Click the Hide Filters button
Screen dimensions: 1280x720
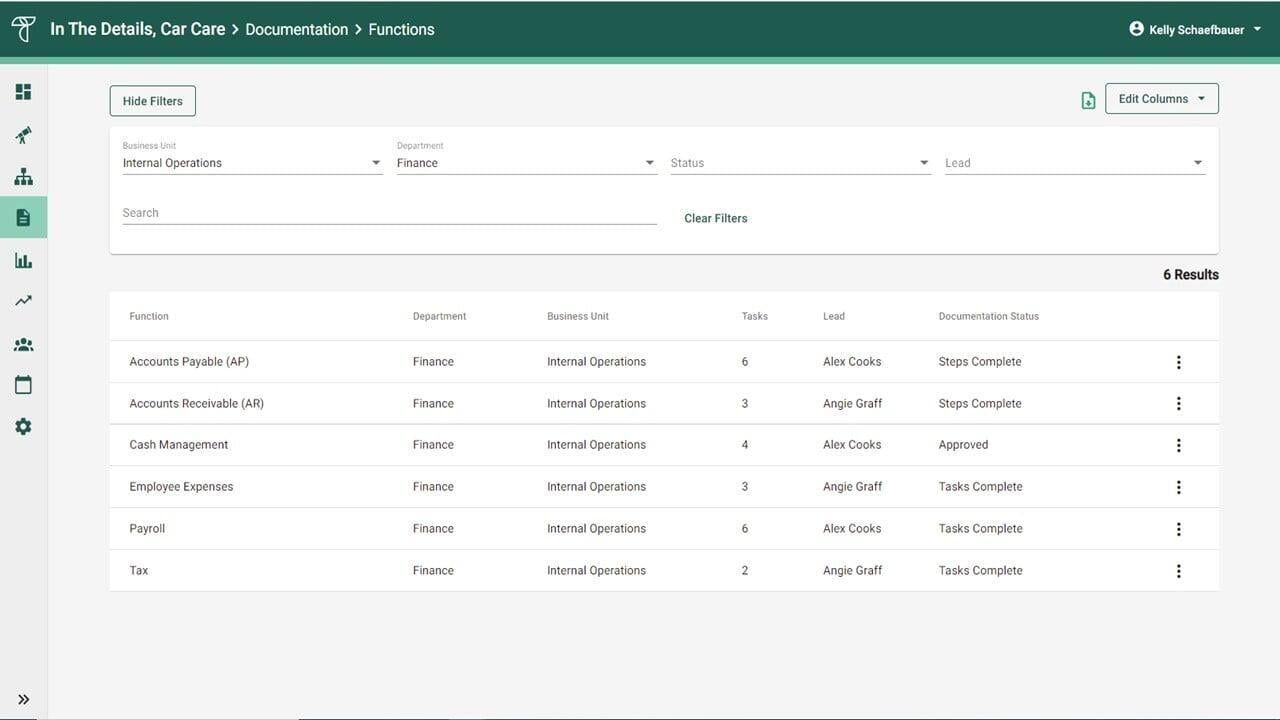[152, 101]
